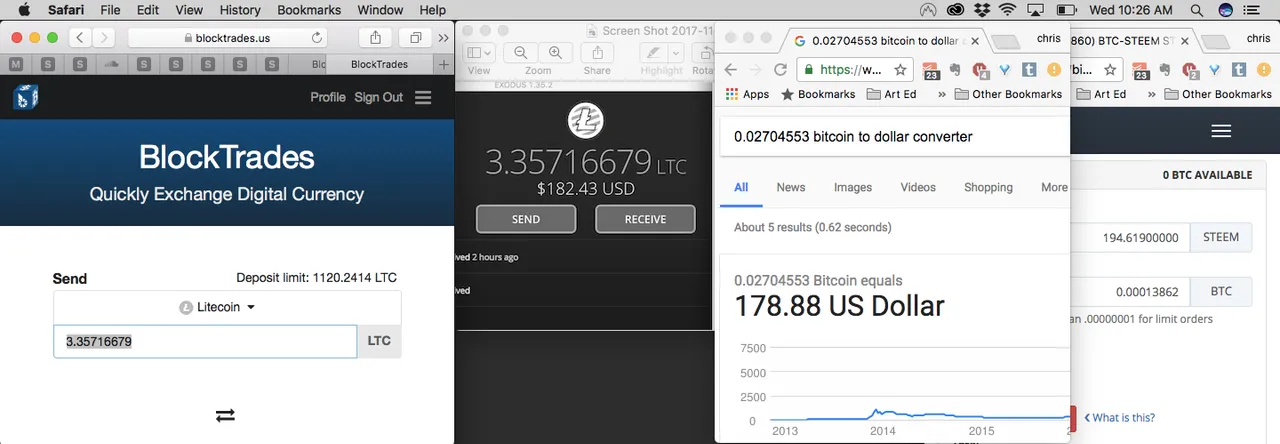Show all tabs in Safari
This screenshot has width=1280, height=444.
[x=414, y=37]
